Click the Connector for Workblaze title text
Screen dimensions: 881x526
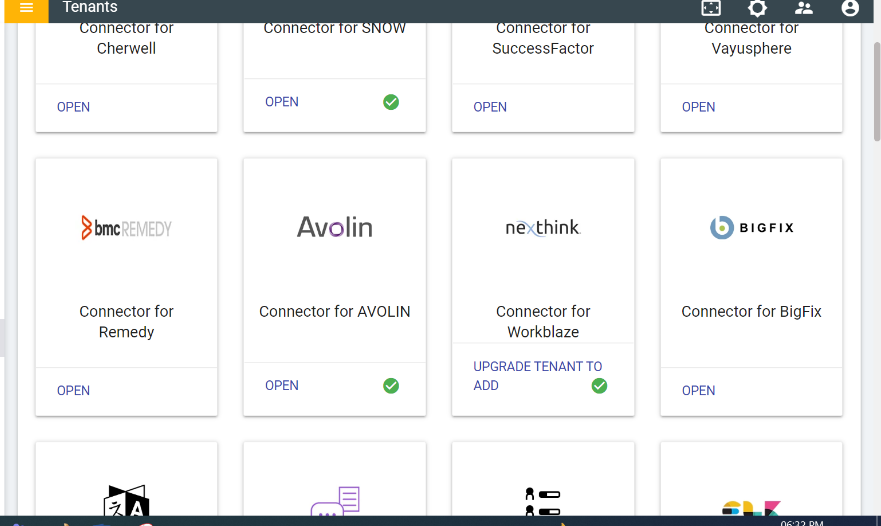pyautogui.click(x=543, y=321)
